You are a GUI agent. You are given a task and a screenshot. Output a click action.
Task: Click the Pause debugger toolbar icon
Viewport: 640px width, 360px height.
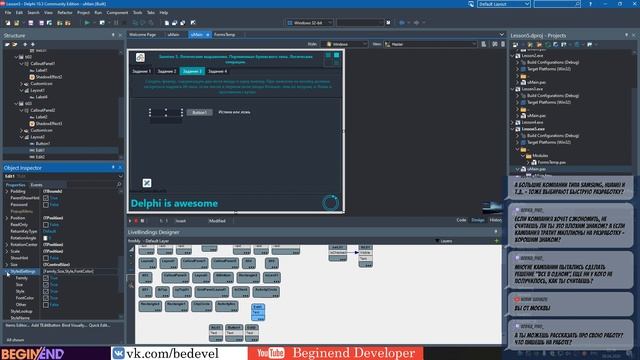click(116, 23)
